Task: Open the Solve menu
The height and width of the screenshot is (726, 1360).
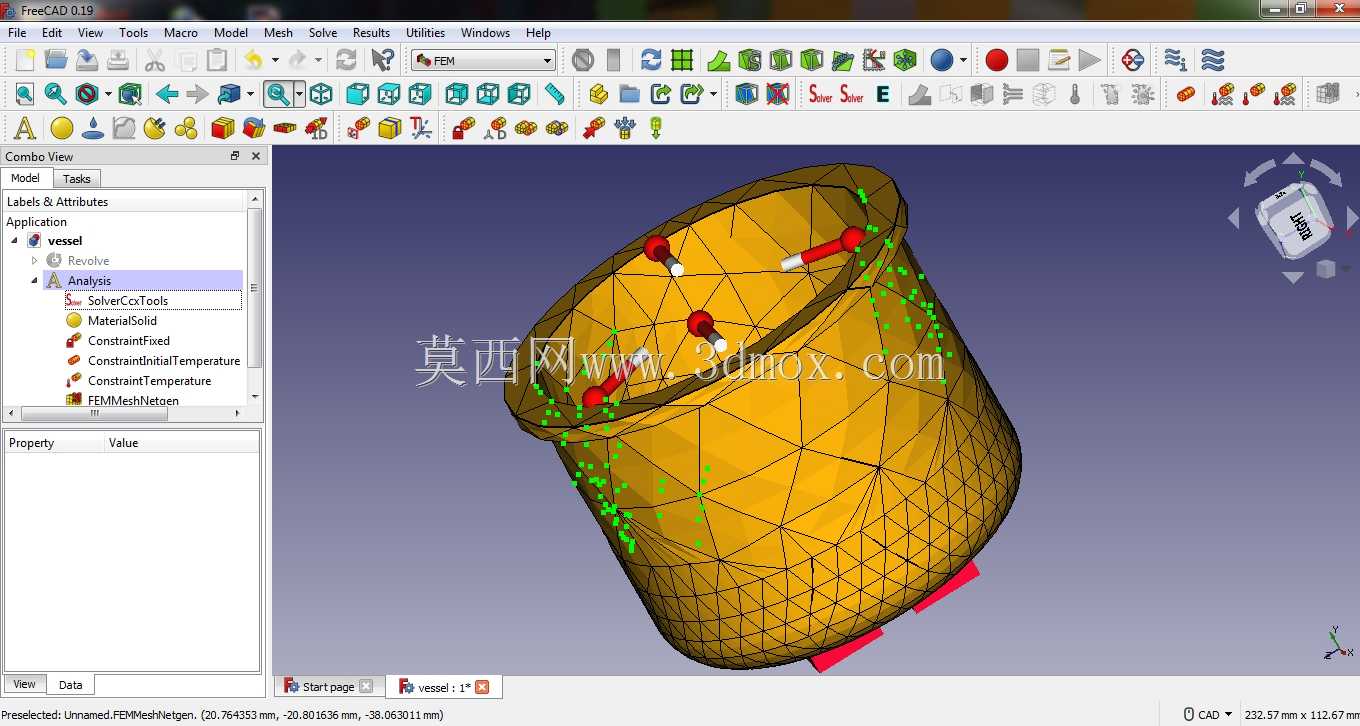Action: tap(323, 33)
